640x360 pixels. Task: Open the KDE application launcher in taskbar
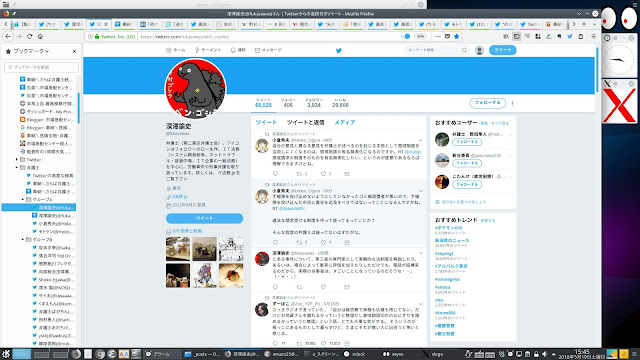point(5,354)
